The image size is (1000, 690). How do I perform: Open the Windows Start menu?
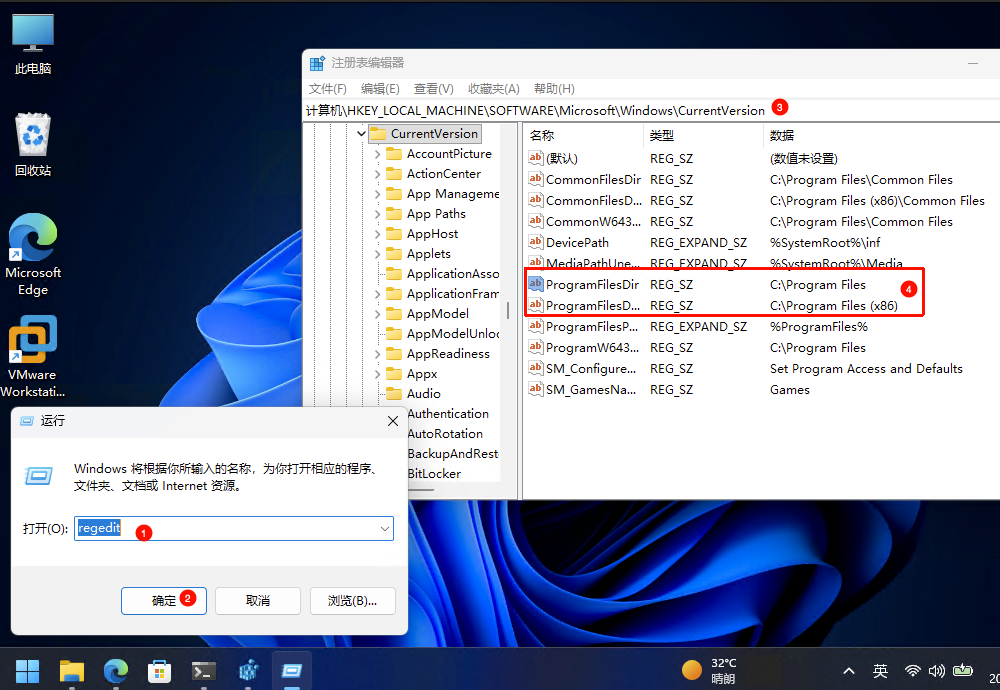27,671
